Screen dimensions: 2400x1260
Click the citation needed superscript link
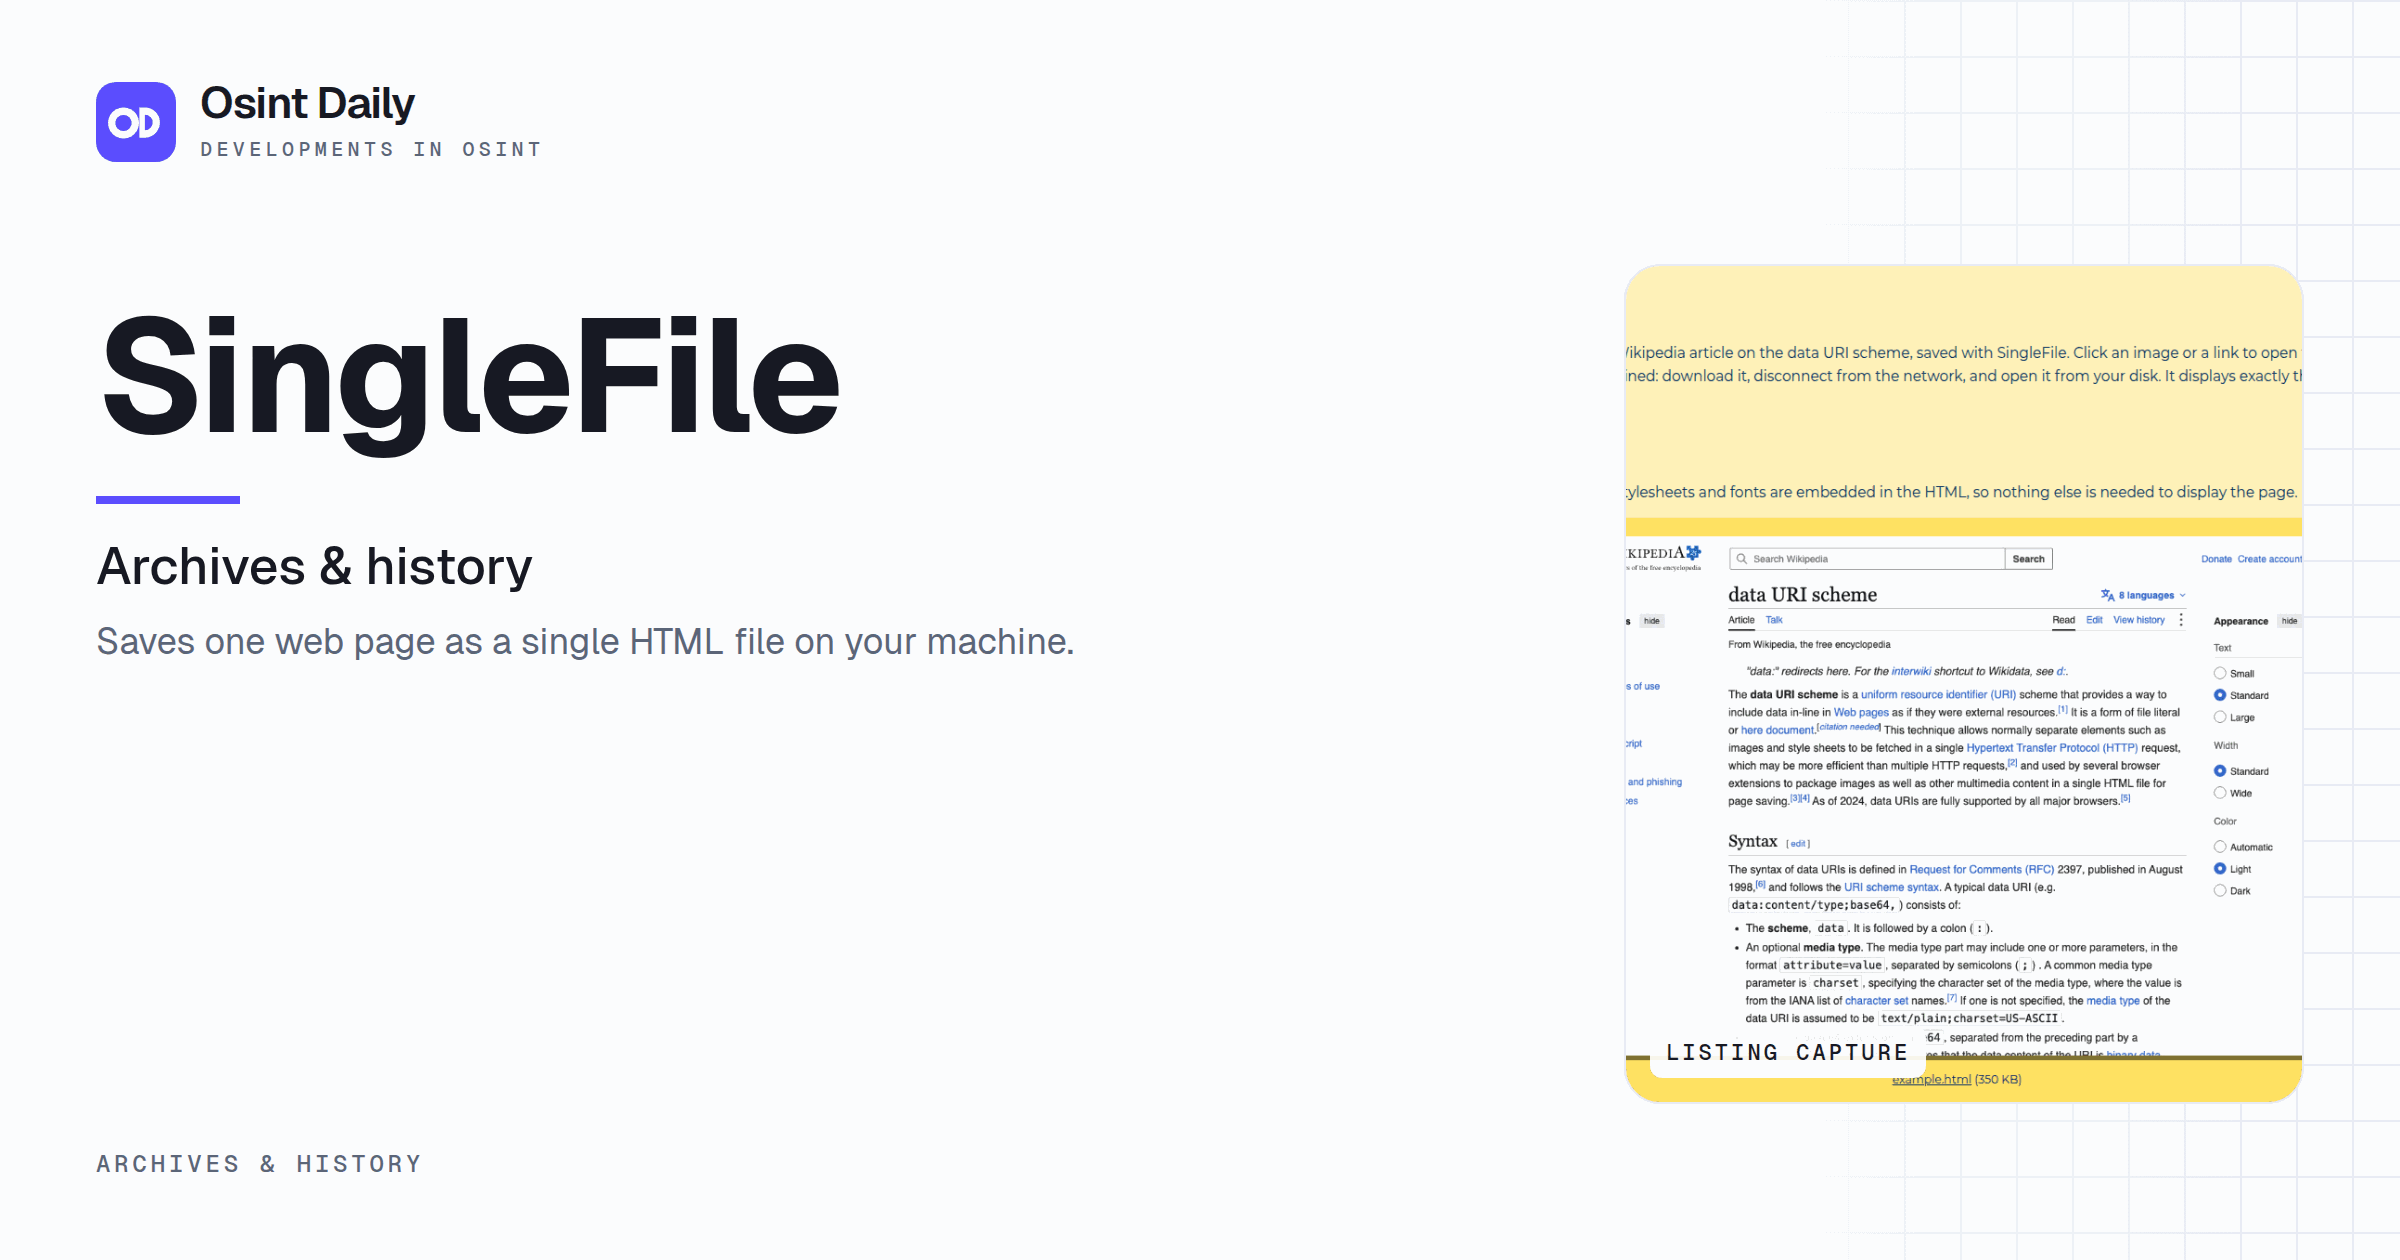(x=1848, y=727)
